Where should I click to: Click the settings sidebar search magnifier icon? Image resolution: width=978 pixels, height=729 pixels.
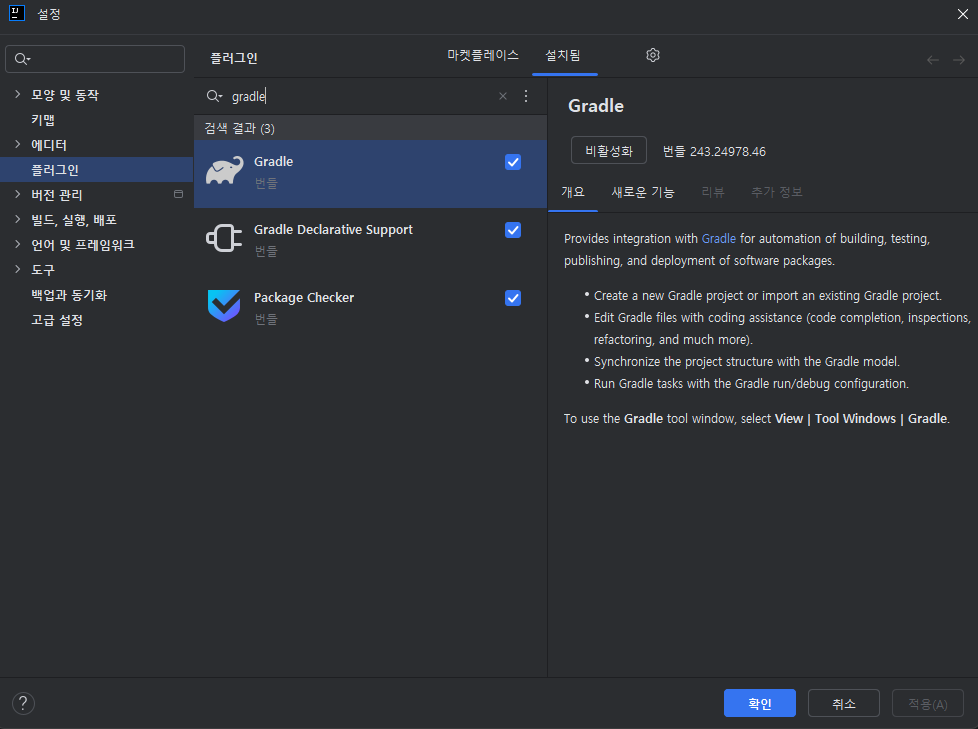pos(22,59)
